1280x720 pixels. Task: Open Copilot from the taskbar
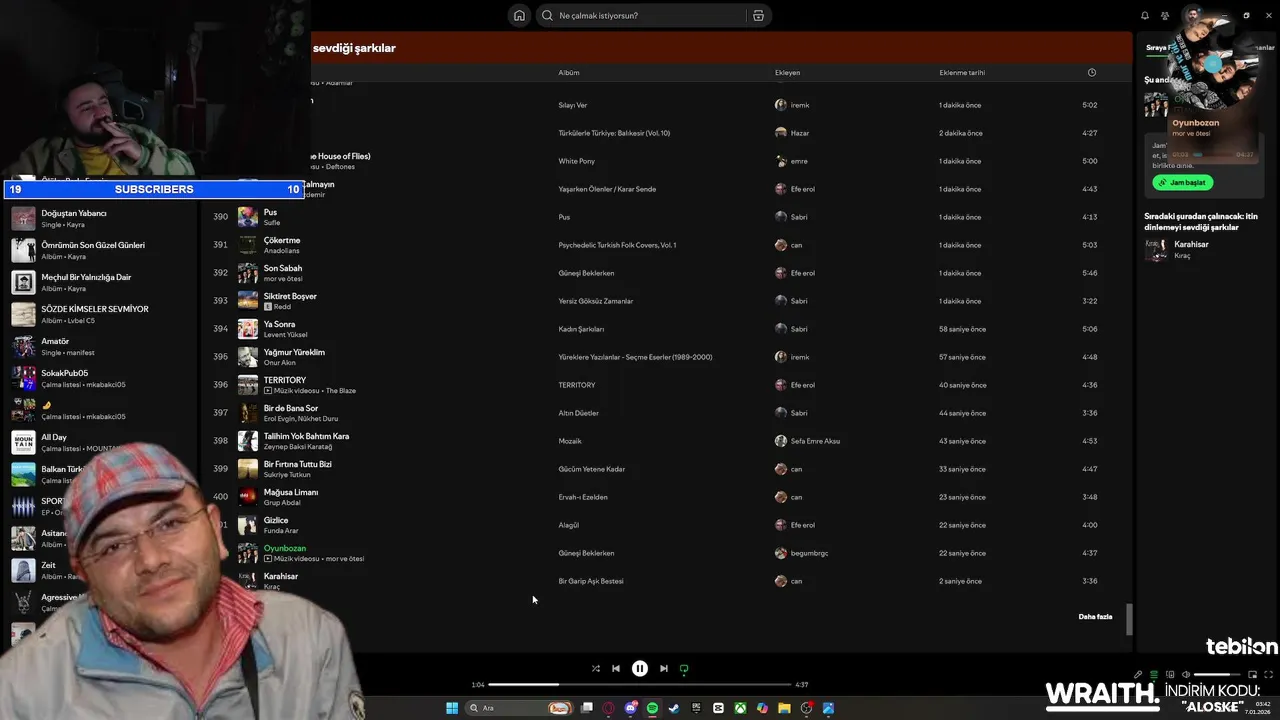[x=762, y=708]
